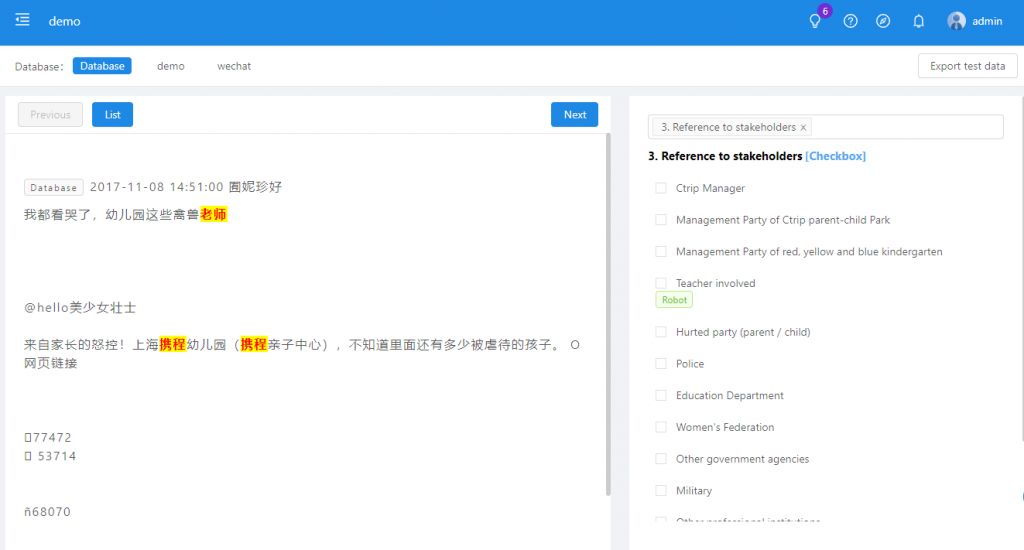Viewport: 1024px width, 550px height.
Task: Remove the '3. Reference to stakeholders' tag
Action: coord(803,128)
